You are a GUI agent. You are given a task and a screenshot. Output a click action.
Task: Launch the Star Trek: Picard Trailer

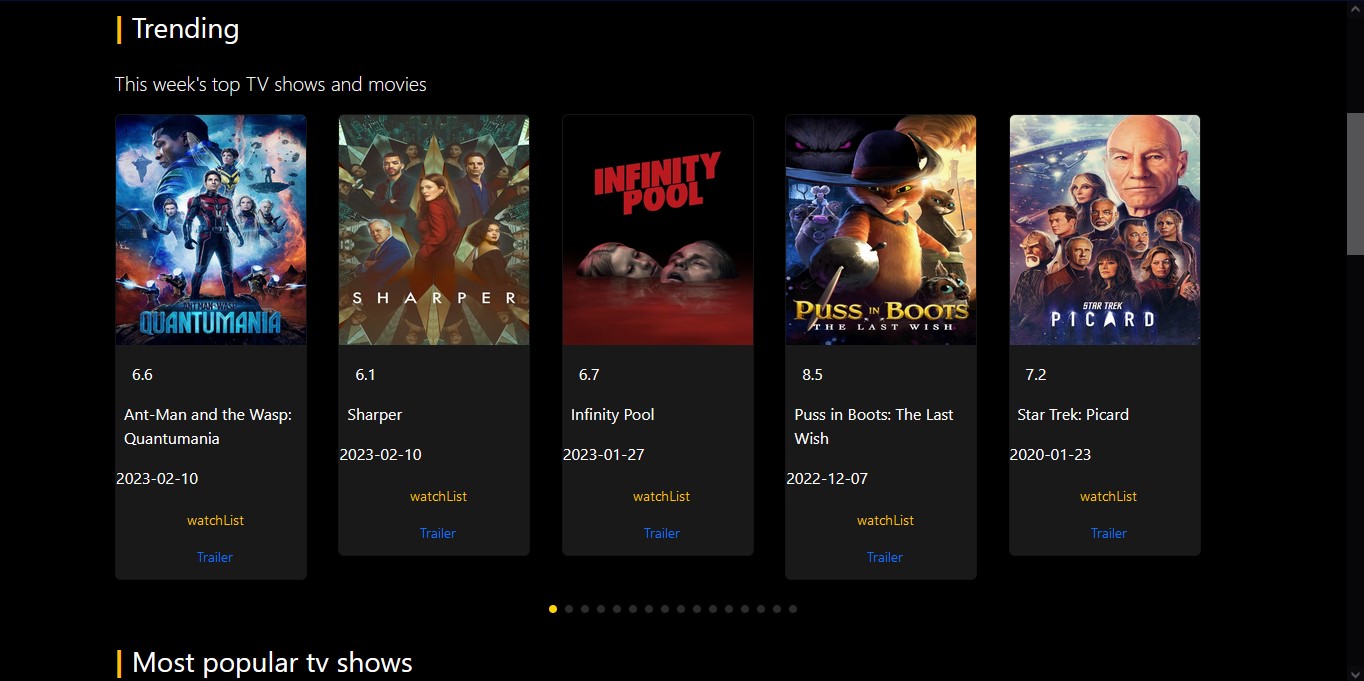[x=1108, y=533]
